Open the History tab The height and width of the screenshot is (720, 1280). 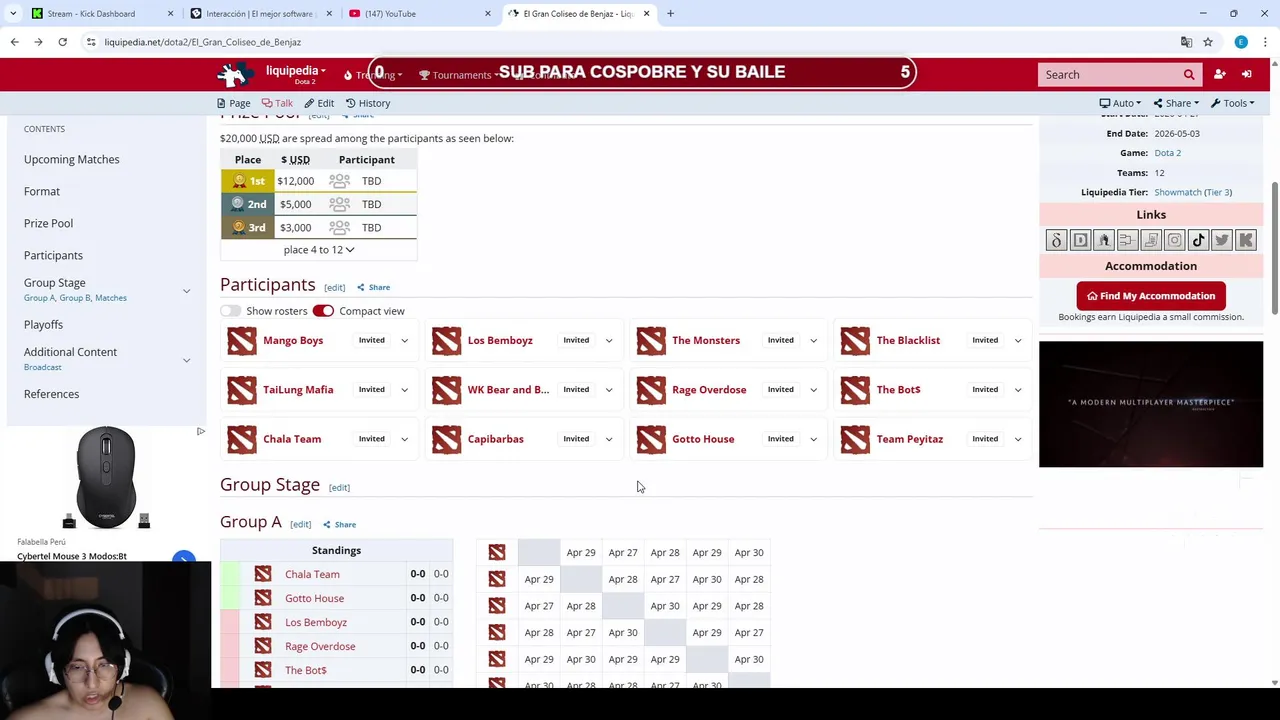pyautogui.click(x=368, y=103)
